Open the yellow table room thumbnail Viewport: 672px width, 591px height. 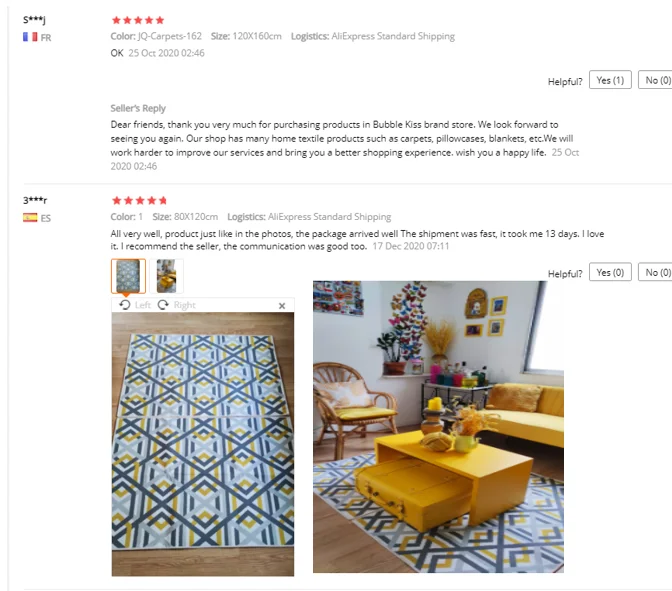pos(167,276)
